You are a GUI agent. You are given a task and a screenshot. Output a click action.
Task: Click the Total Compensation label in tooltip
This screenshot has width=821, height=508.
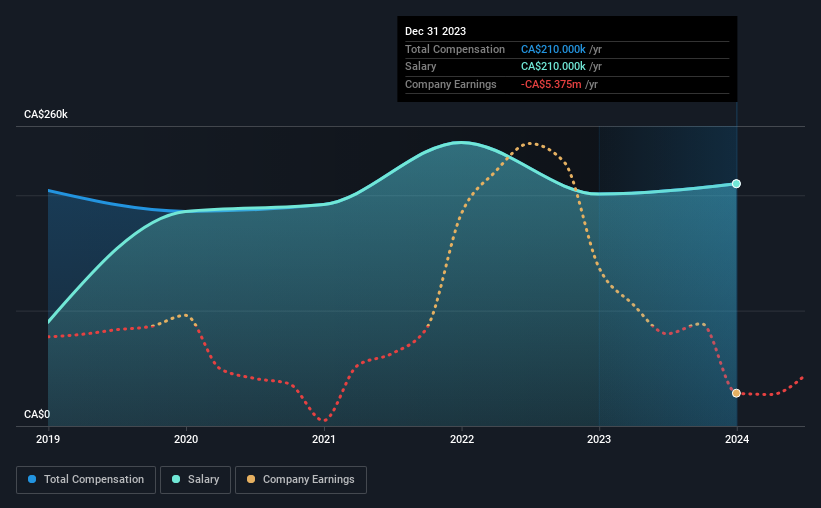[x=454, y=49]
